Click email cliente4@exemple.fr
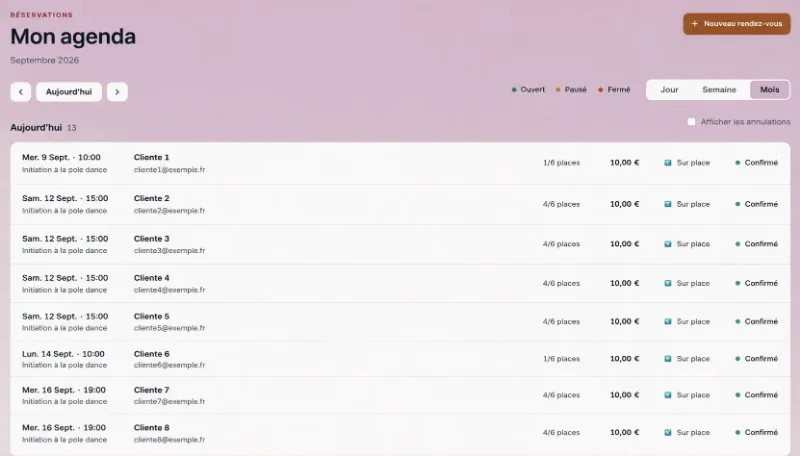The width and height of the screenshot is (800, 456). (x=169, y=290)
